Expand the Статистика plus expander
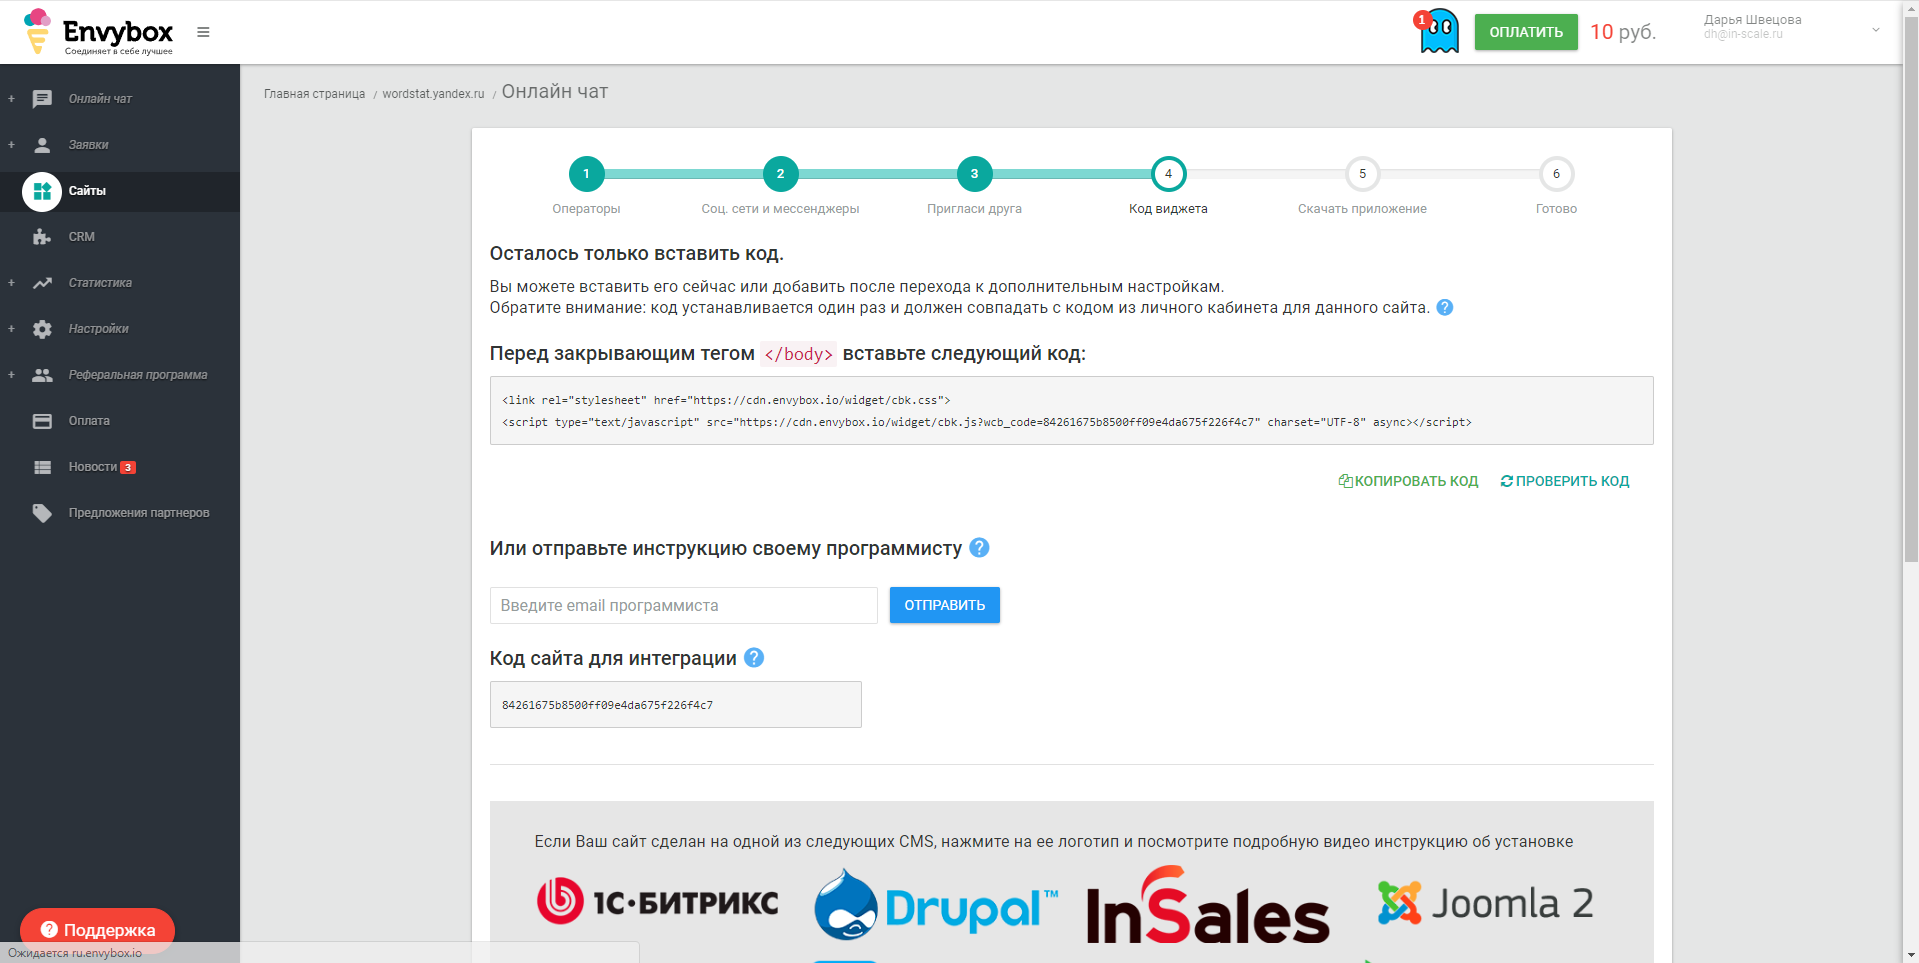1919x963 pixels. [x=11, y=283]
